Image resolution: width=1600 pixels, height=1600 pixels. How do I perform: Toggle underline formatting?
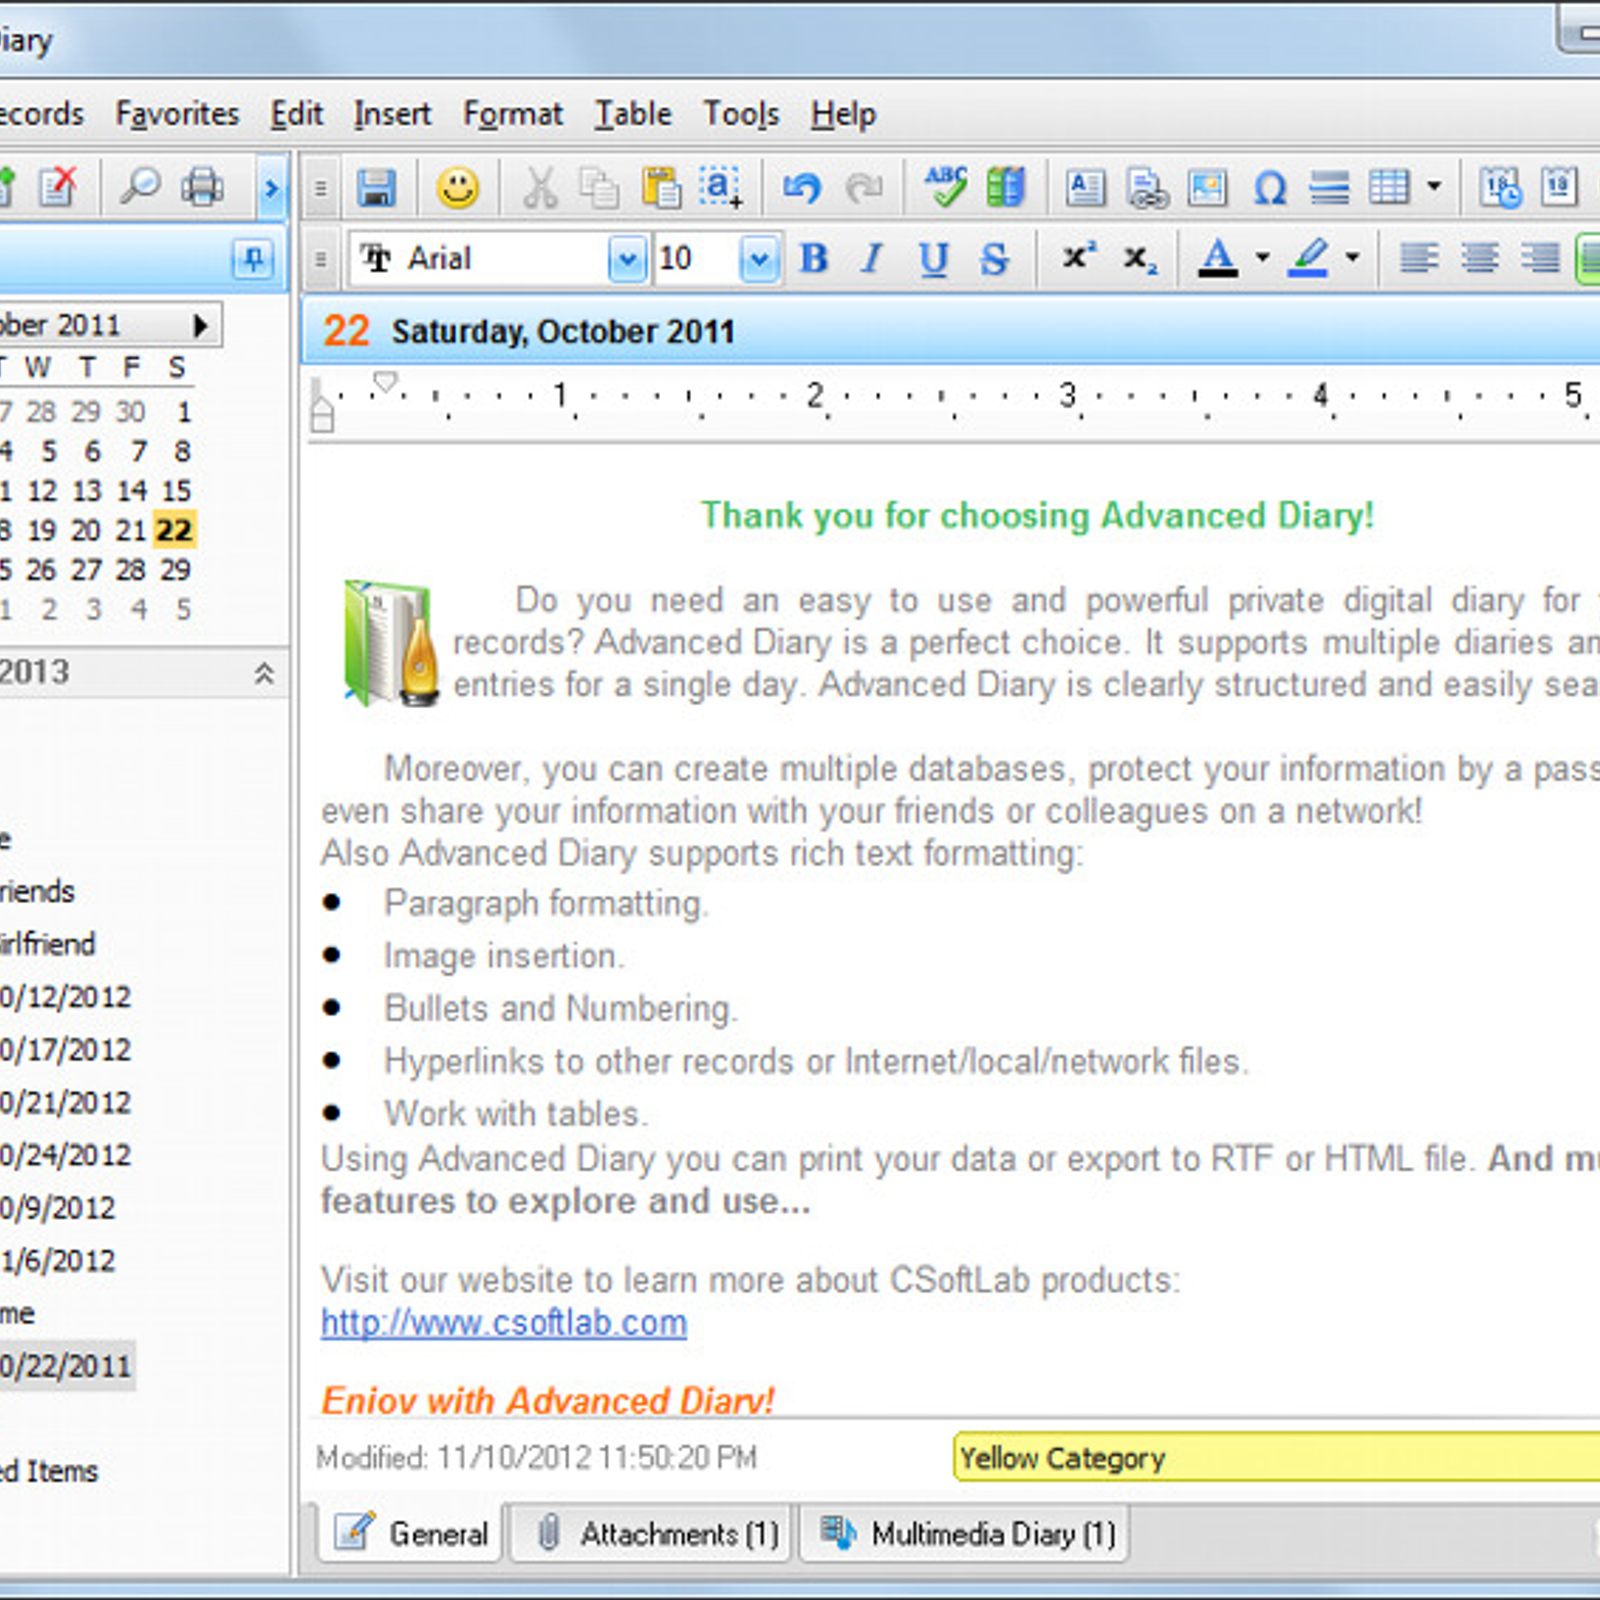pos(933,258)
